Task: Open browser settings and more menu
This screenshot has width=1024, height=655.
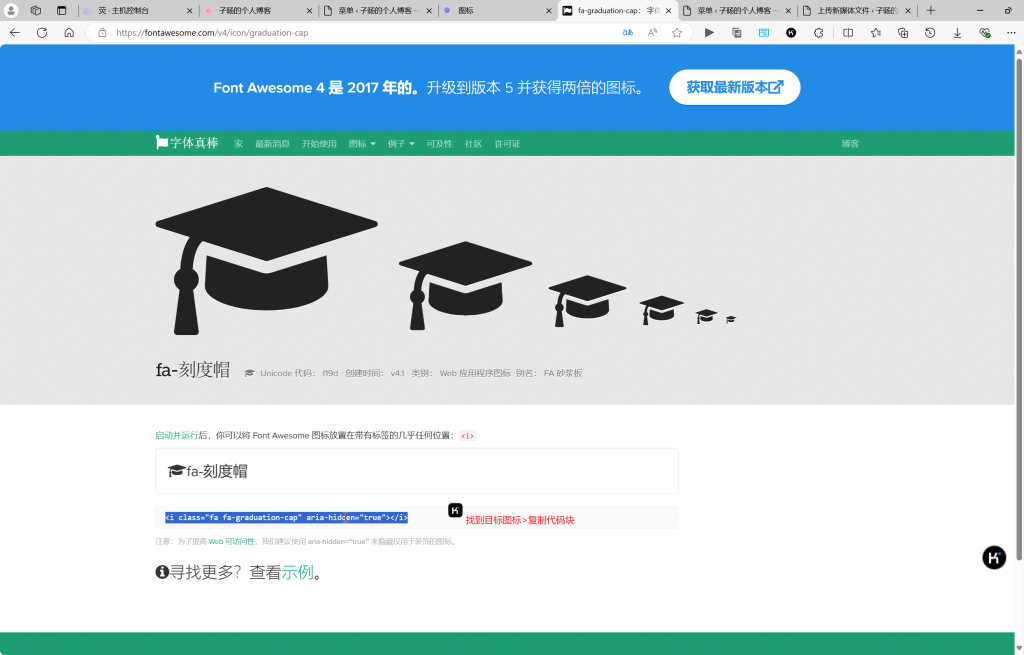Action: (1011, 33)
